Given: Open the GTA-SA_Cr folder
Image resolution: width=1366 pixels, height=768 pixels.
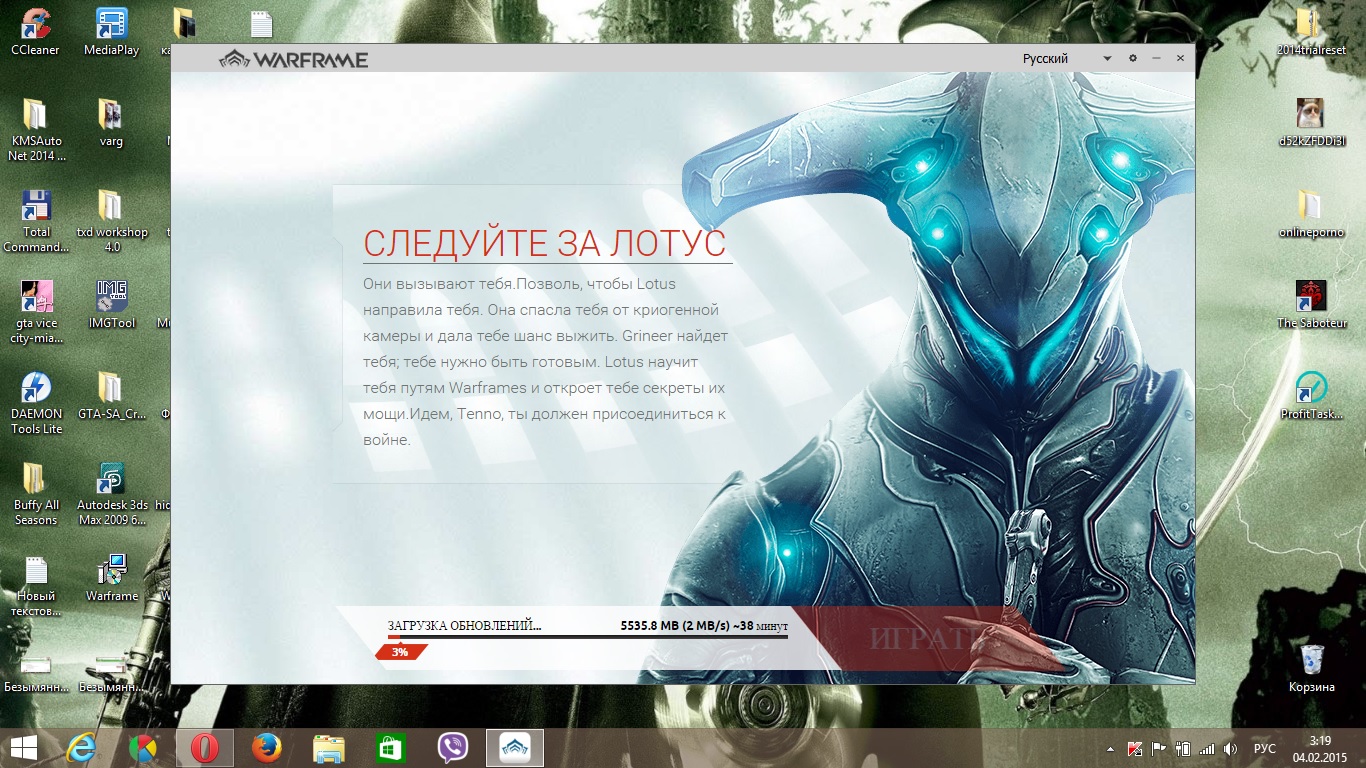Looking at the screenshot, I should coord(111,397).
